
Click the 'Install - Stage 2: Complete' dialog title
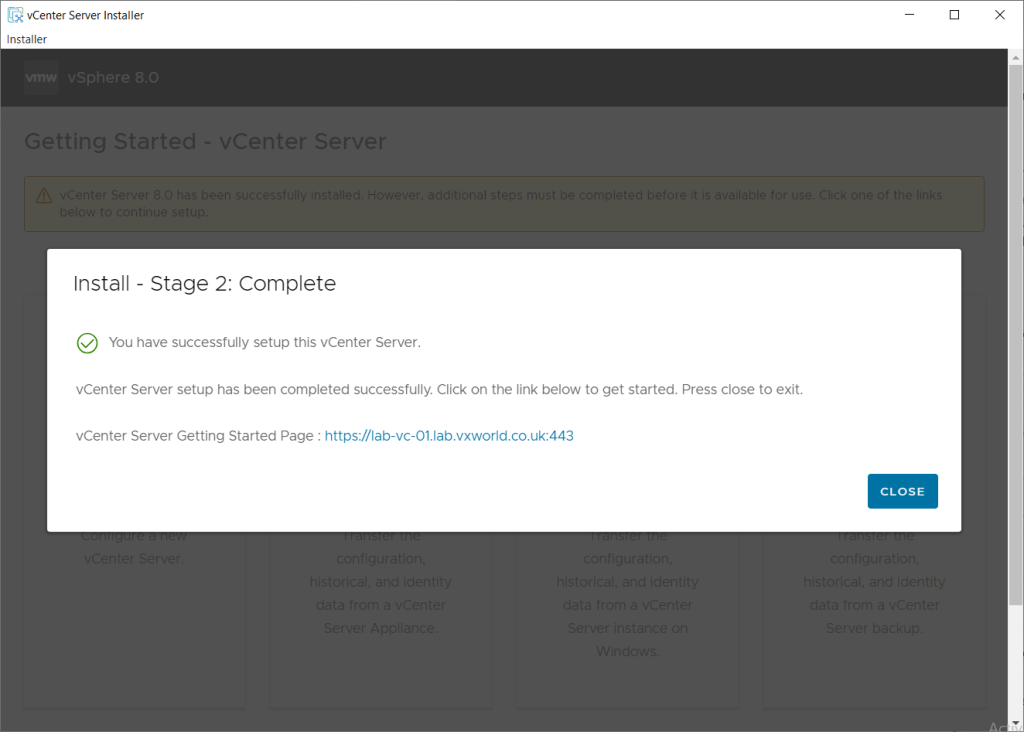pos(204,284)
